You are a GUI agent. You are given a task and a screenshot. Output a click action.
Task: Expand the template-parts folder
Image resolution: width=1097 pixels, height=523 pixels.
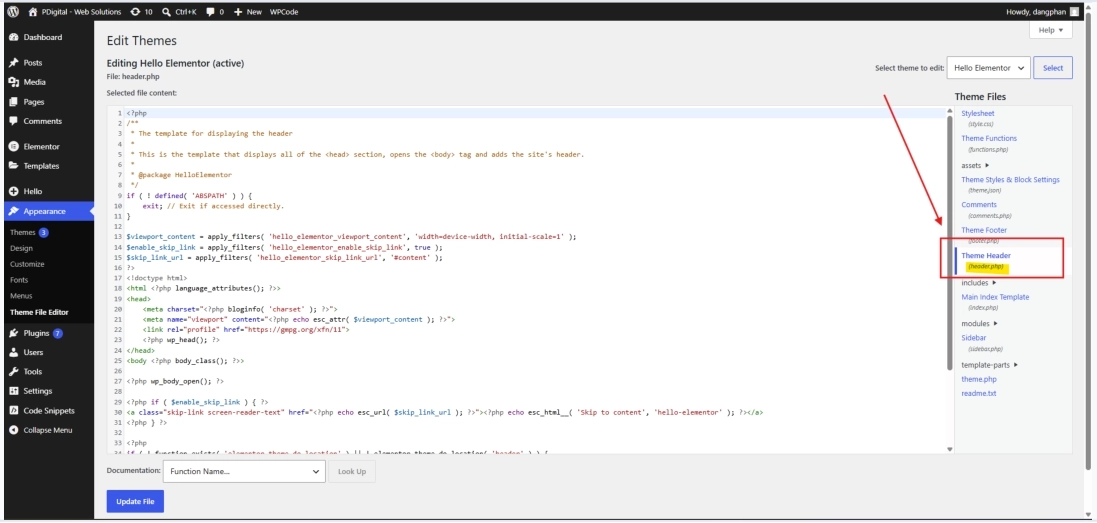(989, 365)
